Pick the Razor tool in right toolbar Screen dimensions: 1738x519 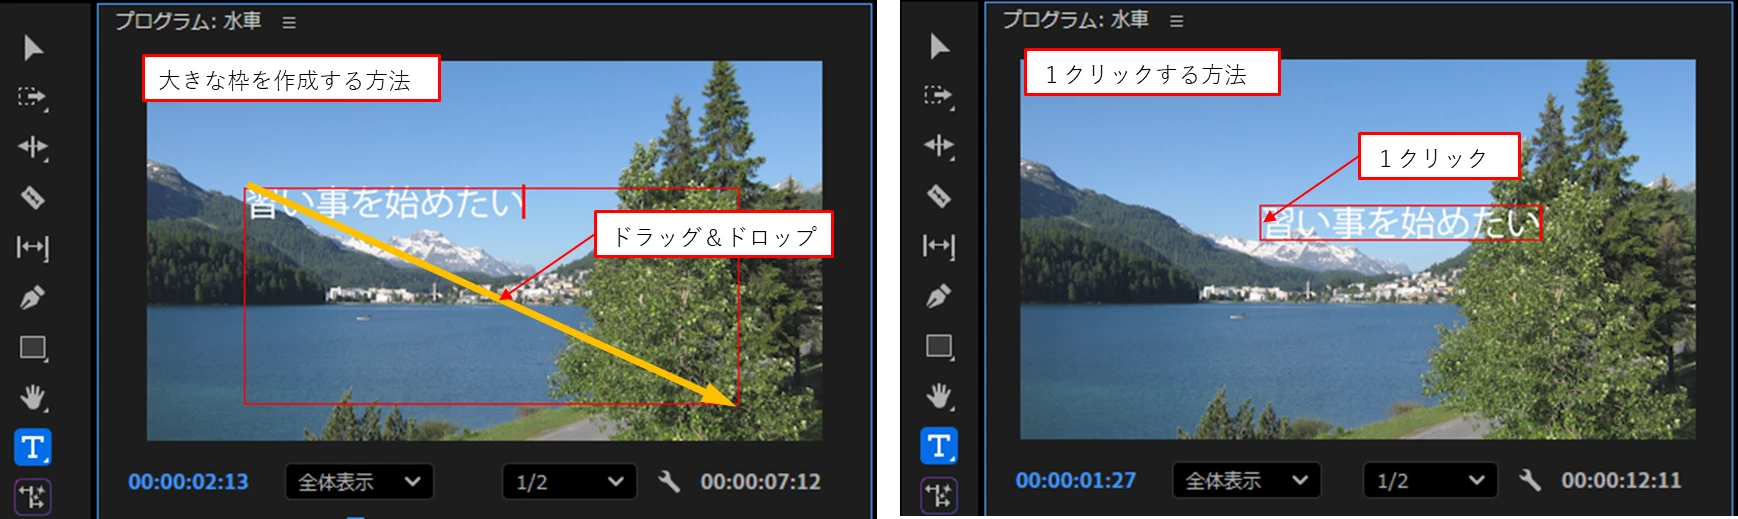(939, 195)
